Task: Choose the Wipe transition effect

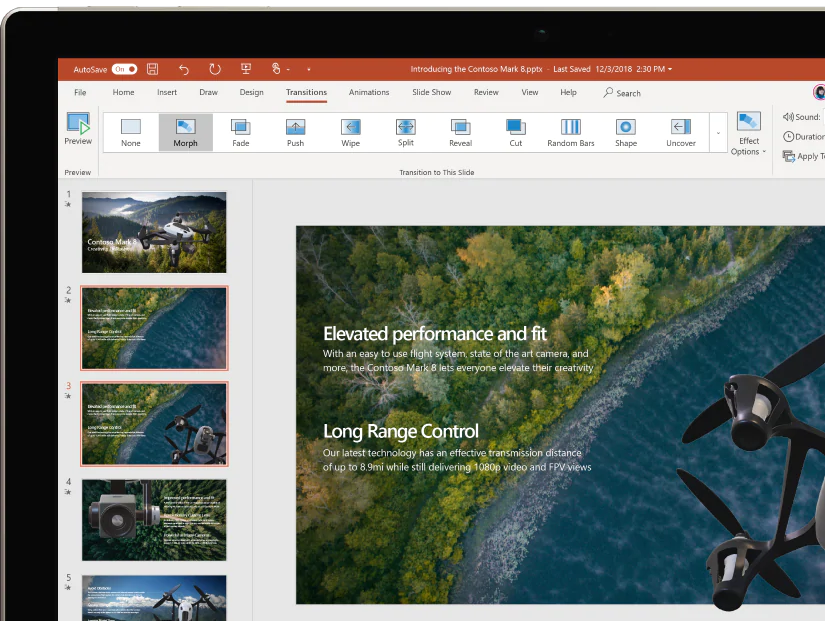Action: tap(350, 132)
